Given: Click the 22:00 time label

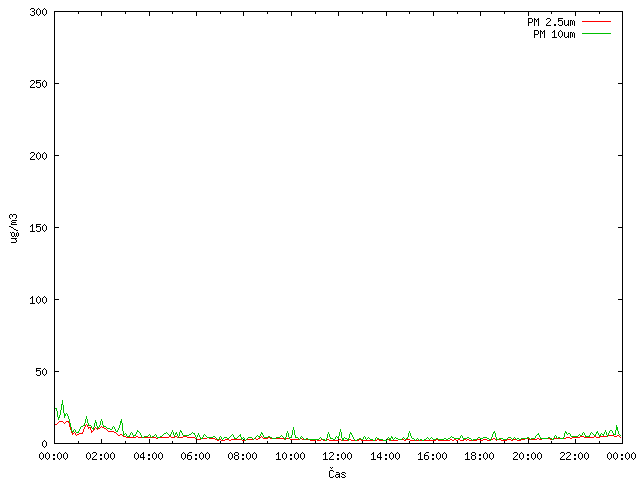Looking at the screenshot, I should point(574,456).
